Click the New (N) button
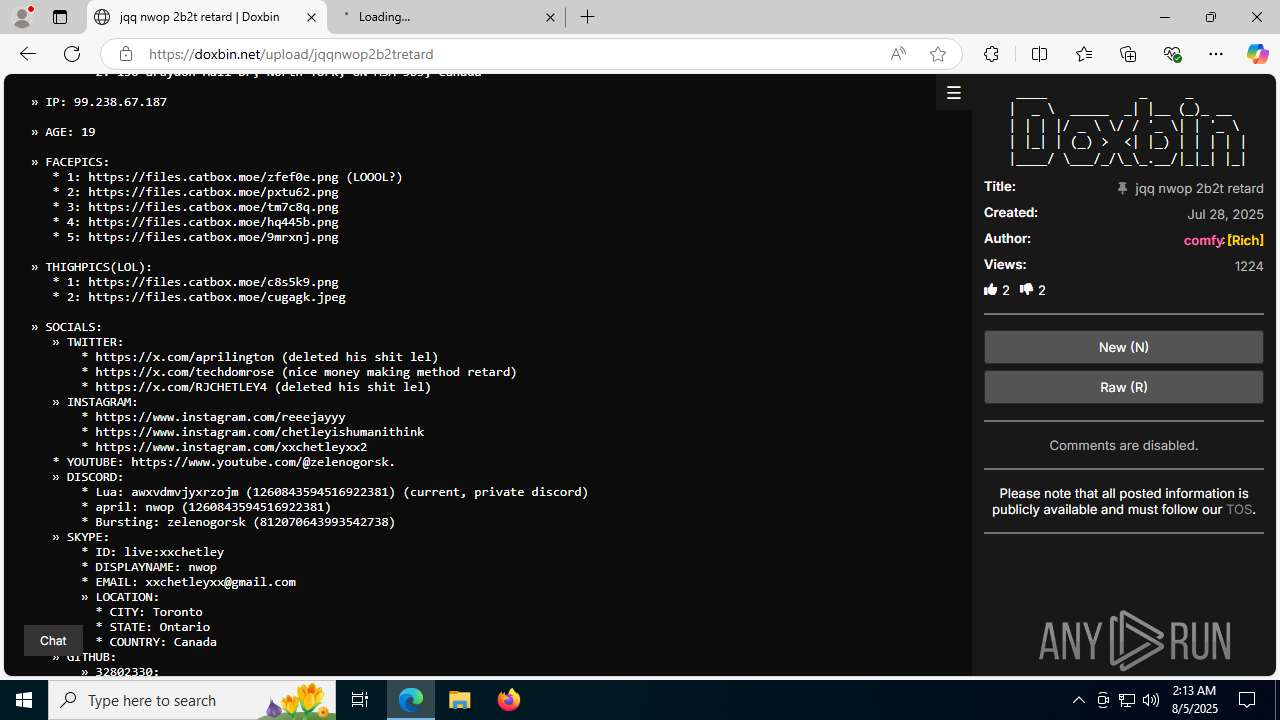Image resolution: width=1280 pixels, height=720 pixels. [1123, 347]
